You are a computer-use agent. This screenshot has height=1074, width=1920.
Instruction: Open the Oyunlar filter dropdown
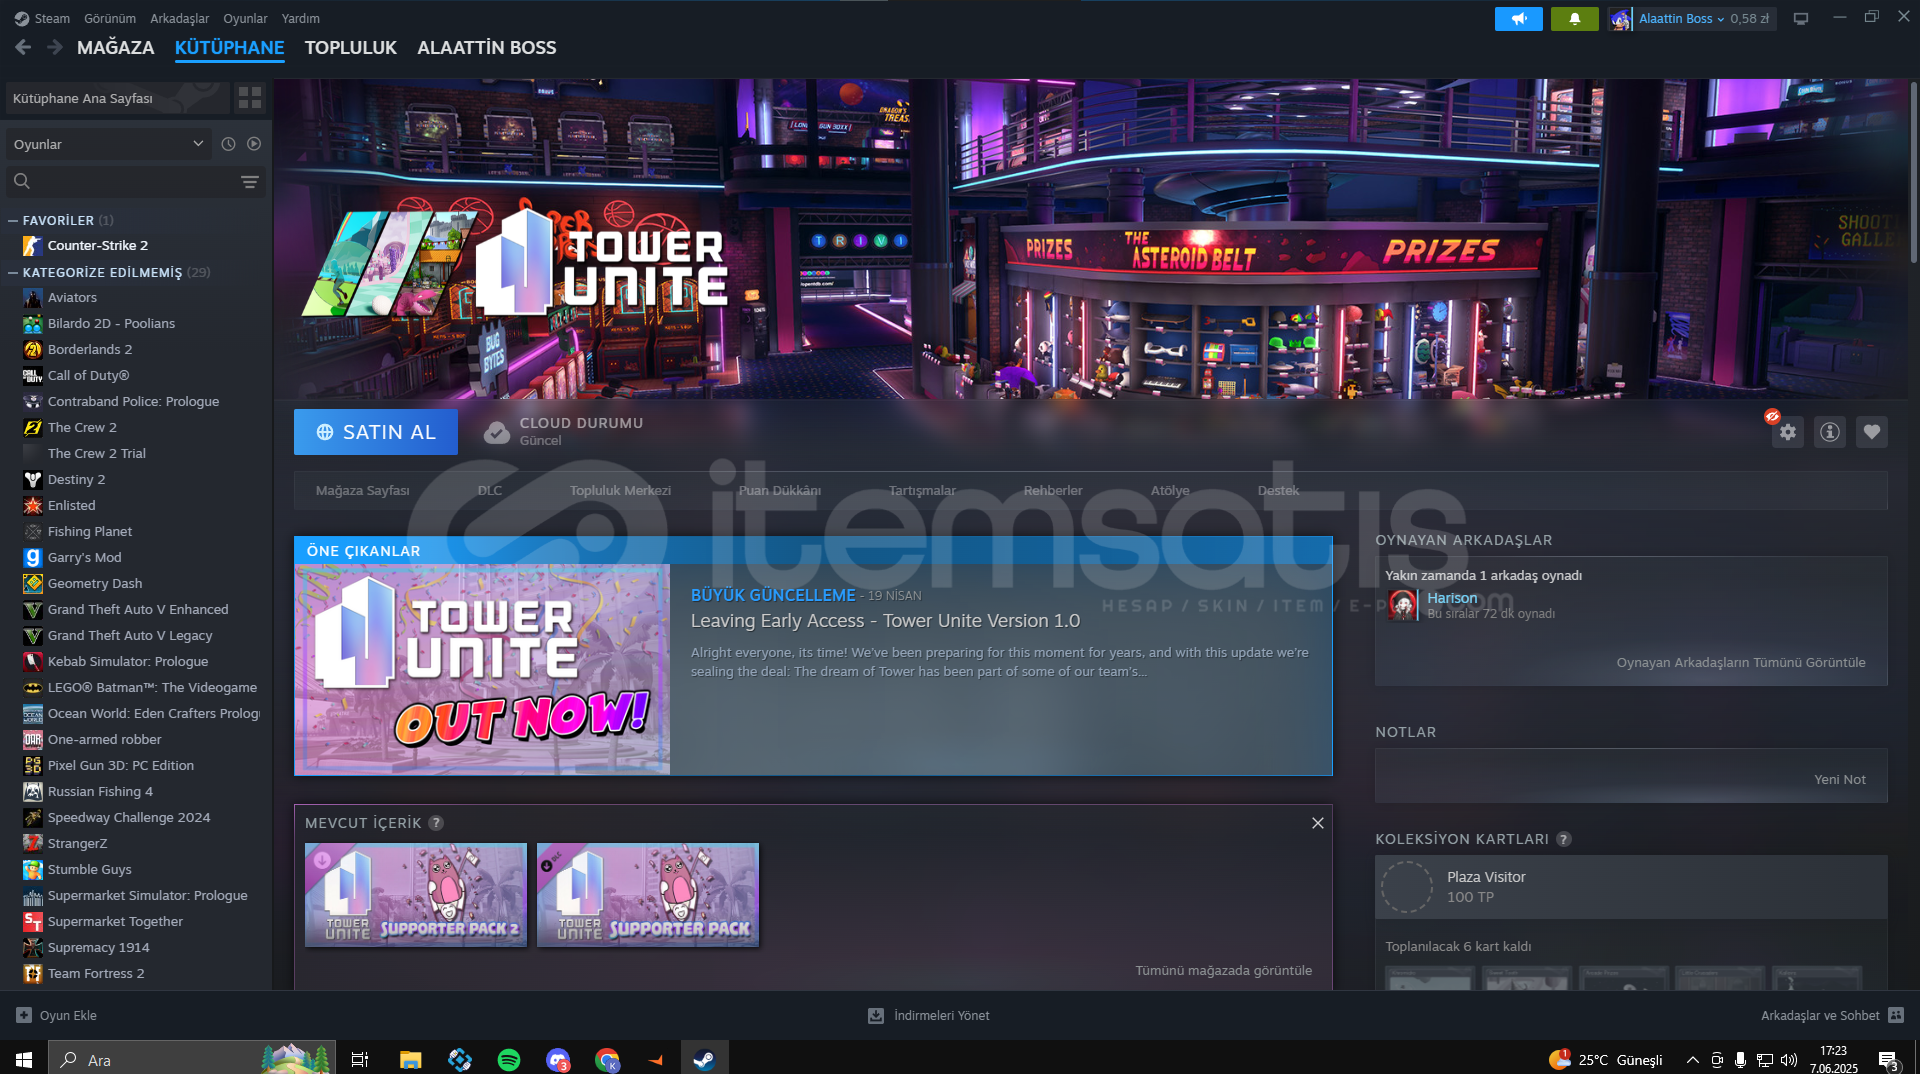click(108, 144)
